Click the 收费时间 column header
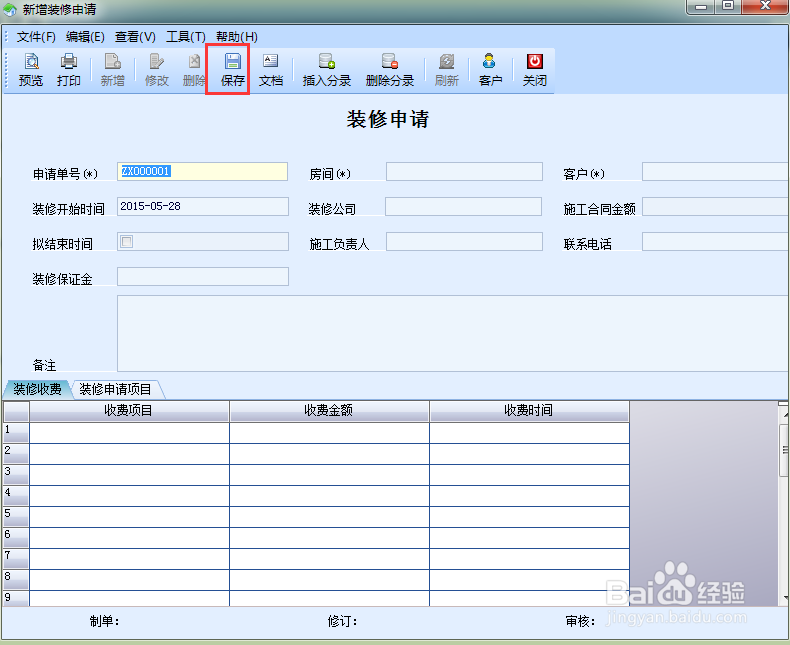The width and height of the screenshot is (790, 645). click(x=529, y=411)
